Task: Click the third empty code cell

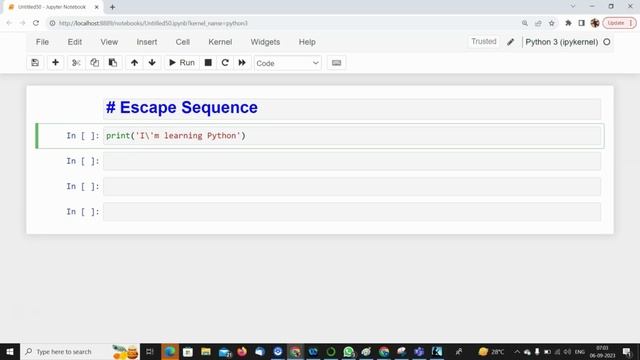Action: coord(352,187)
